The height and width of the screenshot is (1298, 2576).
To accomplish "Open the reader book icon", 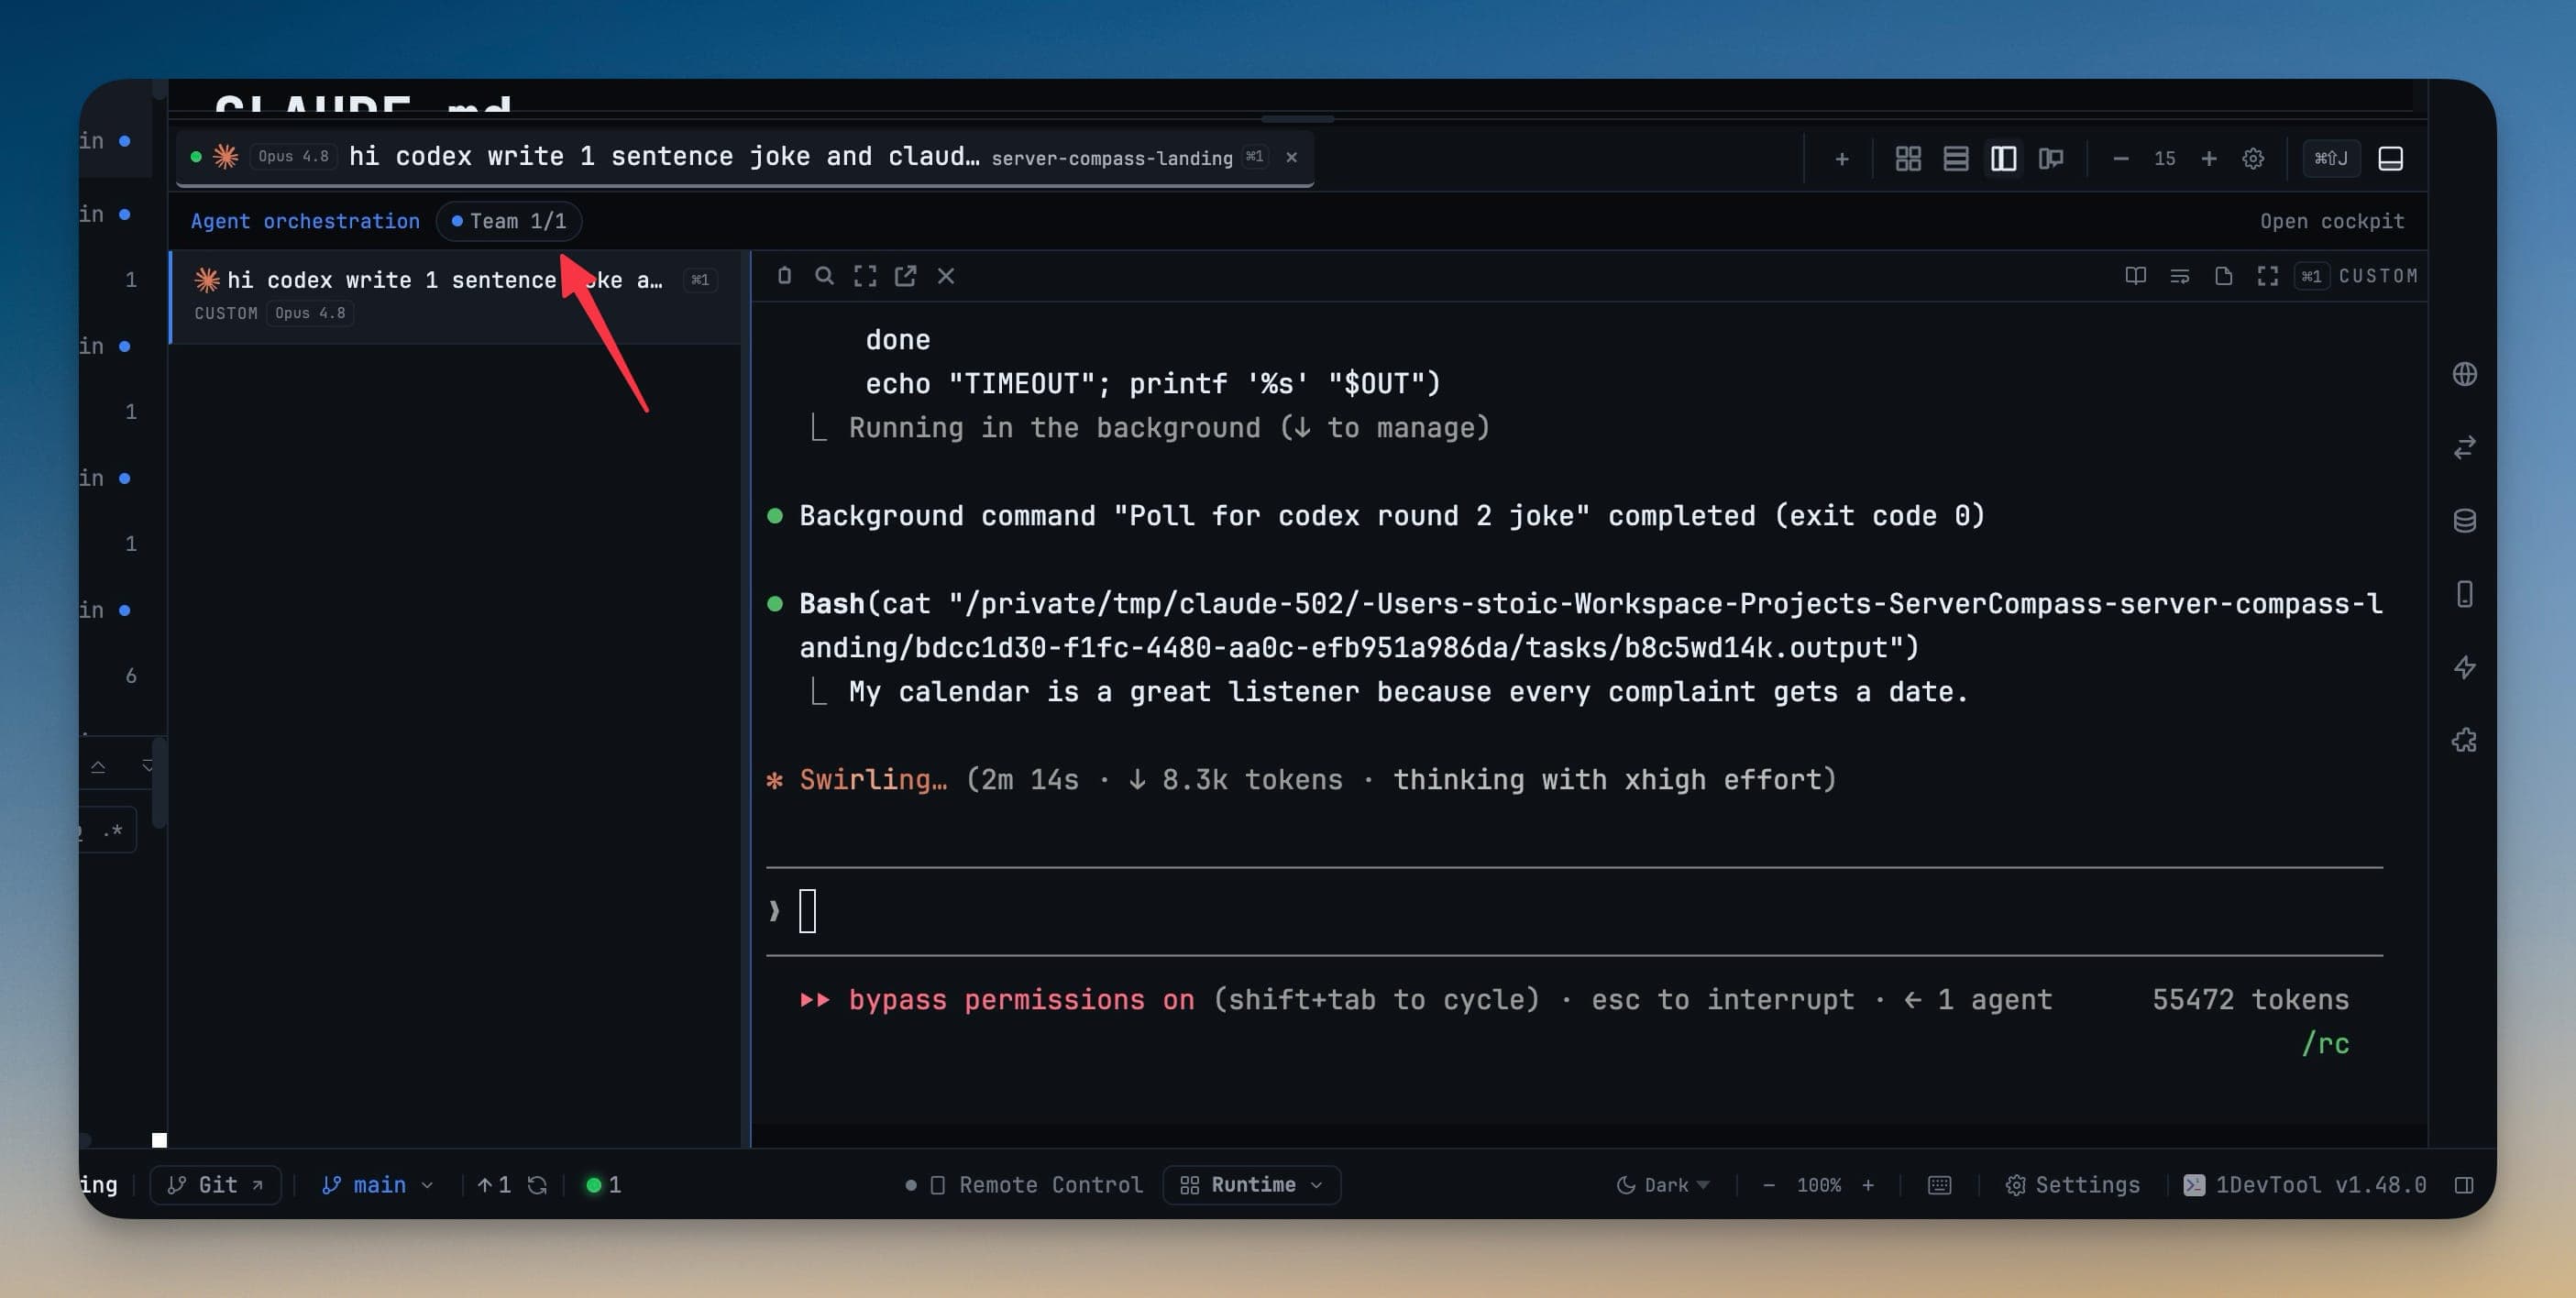I will [x=2135, y=276].
